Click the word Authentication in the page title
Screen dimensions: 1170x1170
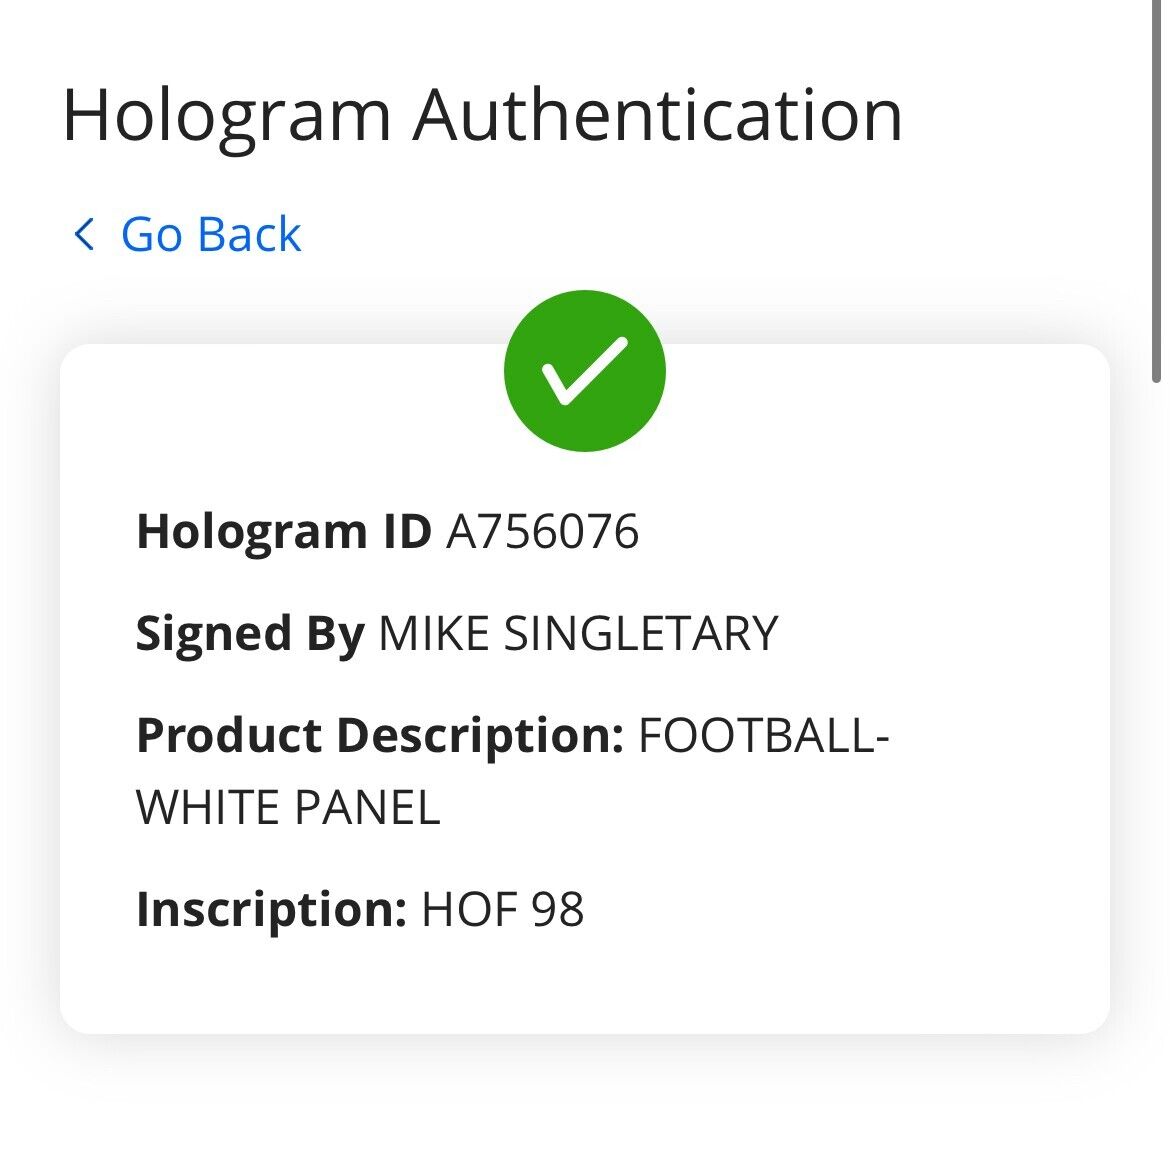coord(658,115)
